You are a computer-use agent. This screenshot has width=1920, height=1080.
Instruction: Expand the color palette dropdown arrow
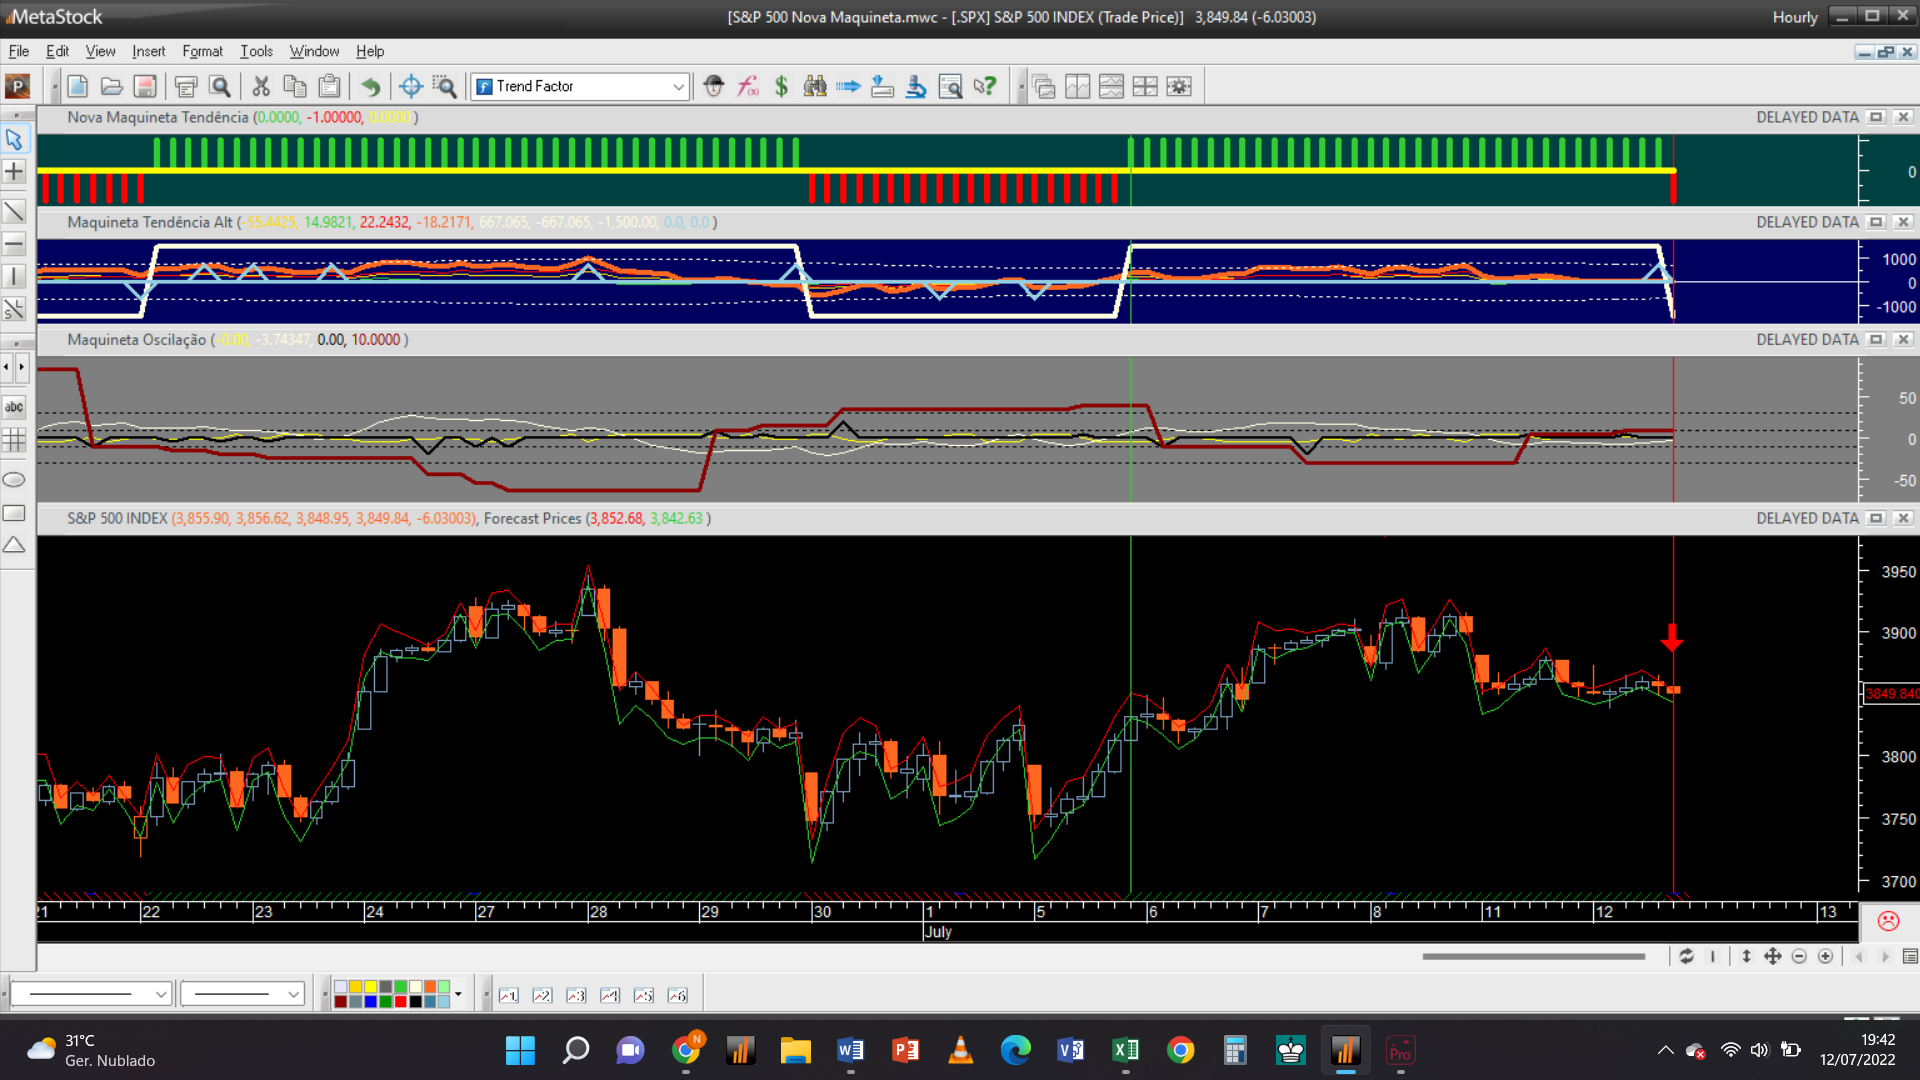click(x=458, y=995)
